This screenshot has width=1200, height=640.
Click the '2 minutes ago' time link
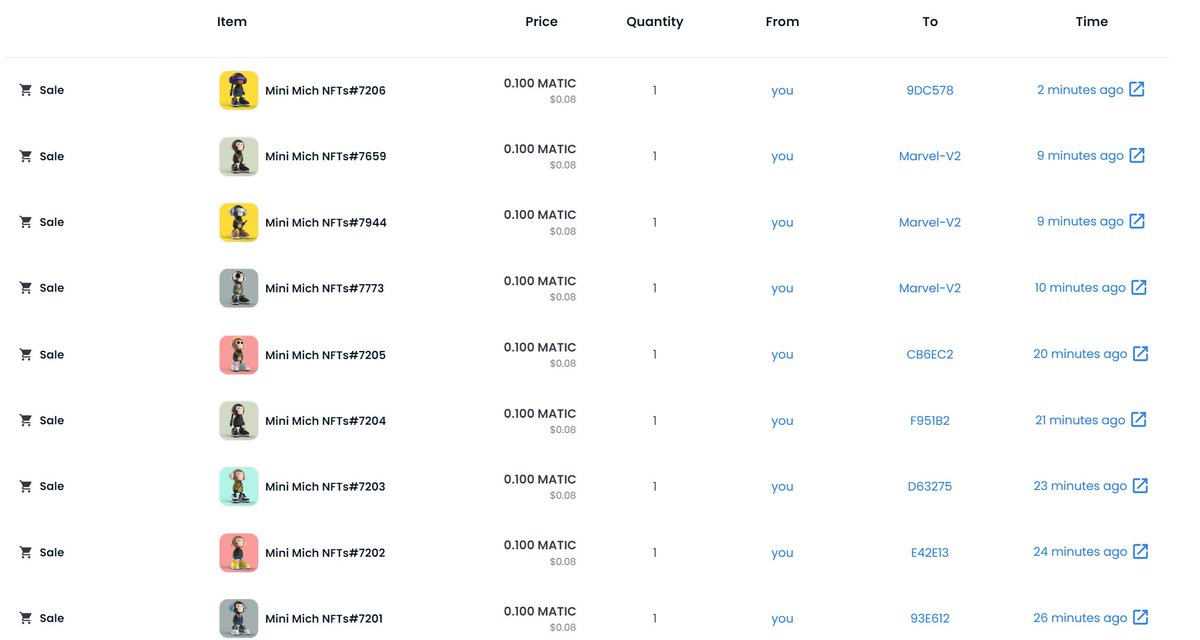pyautogui.click(x=1080, y=90)
